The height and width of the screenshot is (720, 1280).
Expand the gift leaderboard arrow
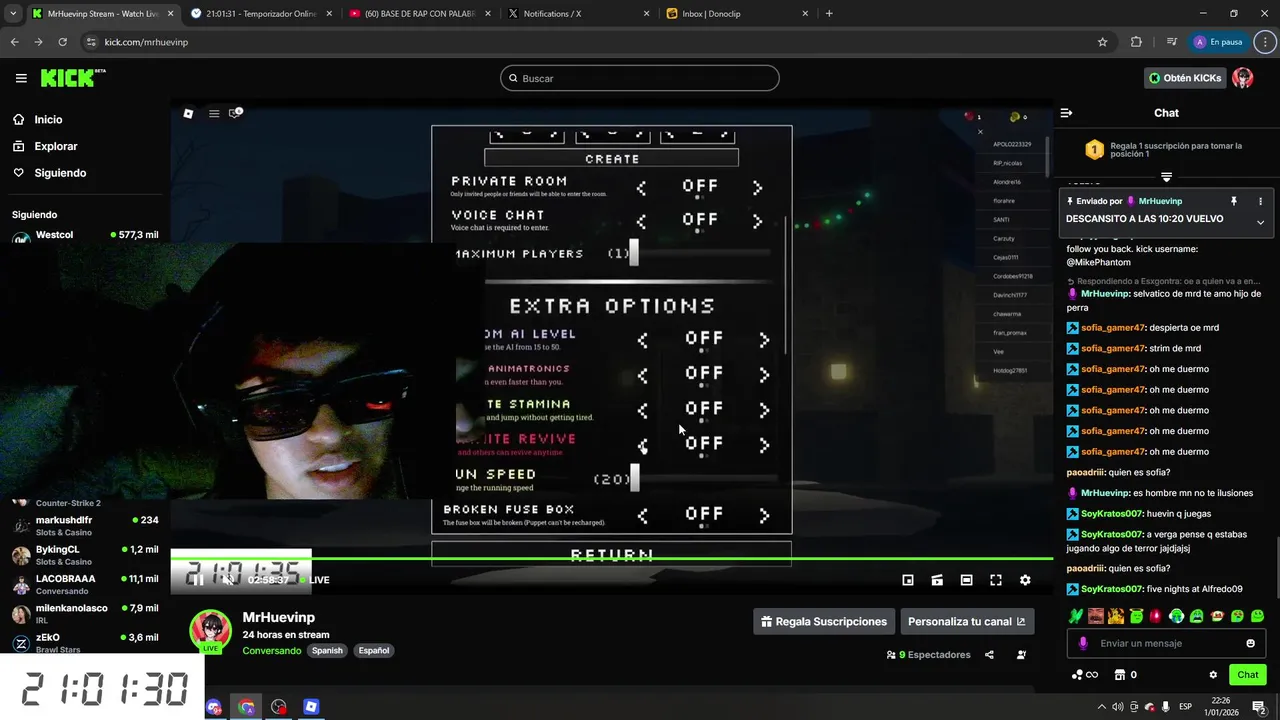coord(1166,177)
